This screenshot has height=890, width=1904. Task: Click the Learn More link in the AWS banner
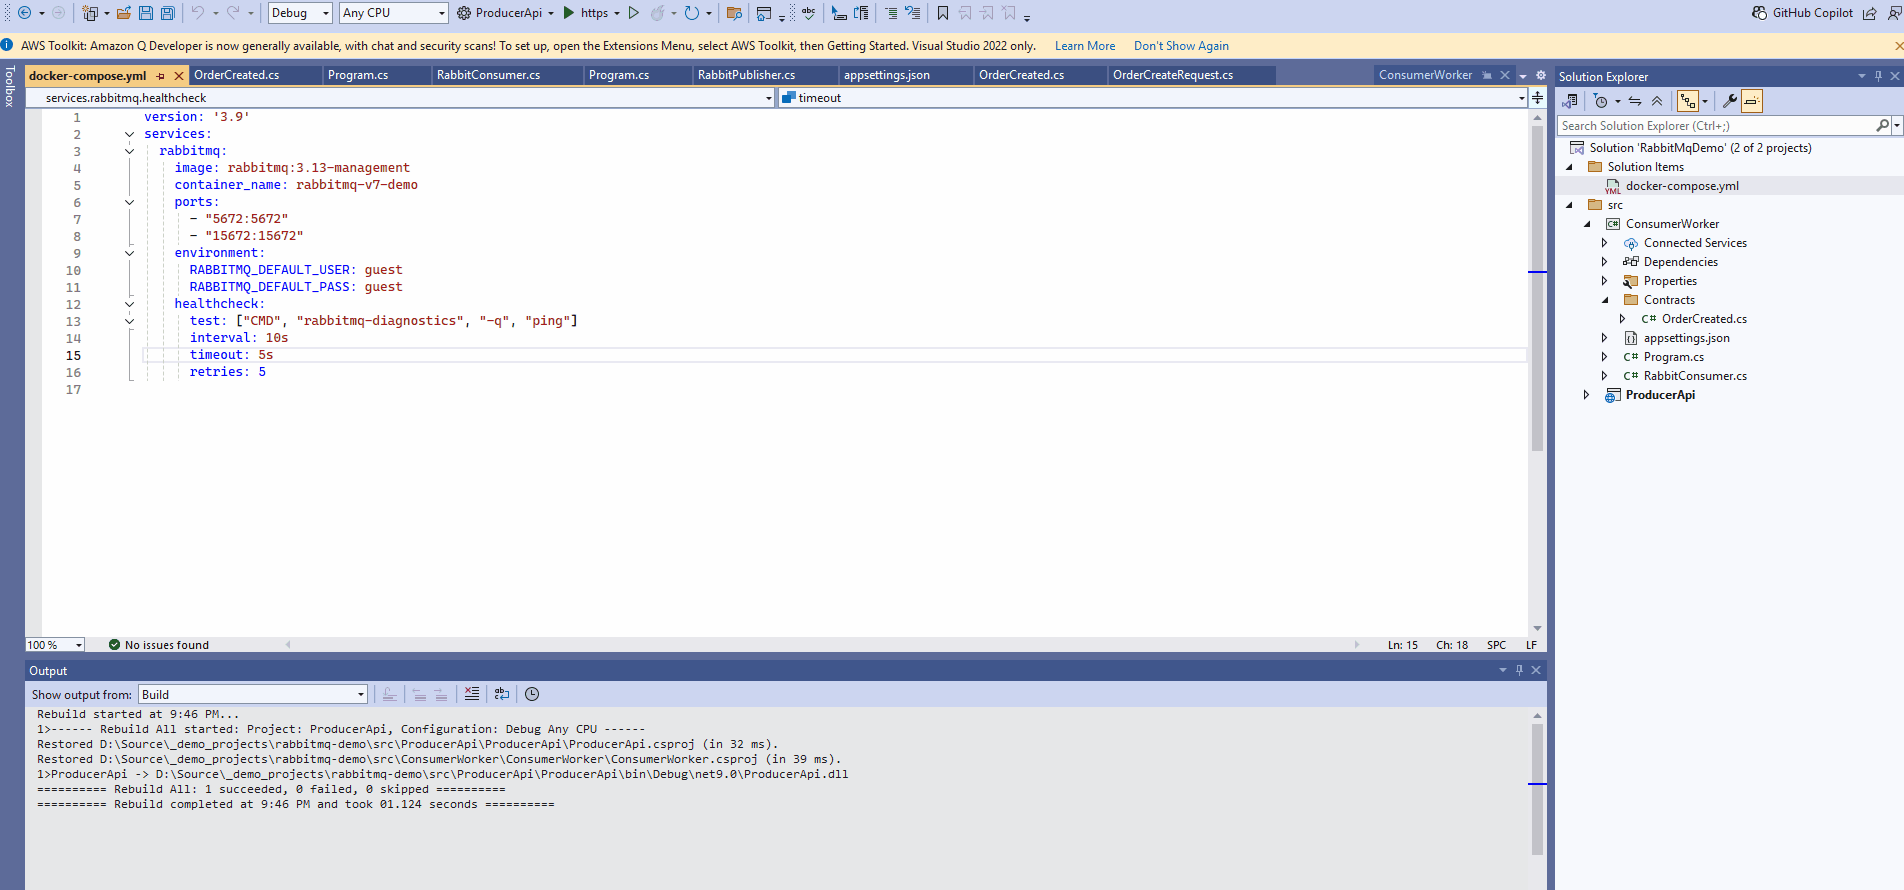pos(1084,46)
